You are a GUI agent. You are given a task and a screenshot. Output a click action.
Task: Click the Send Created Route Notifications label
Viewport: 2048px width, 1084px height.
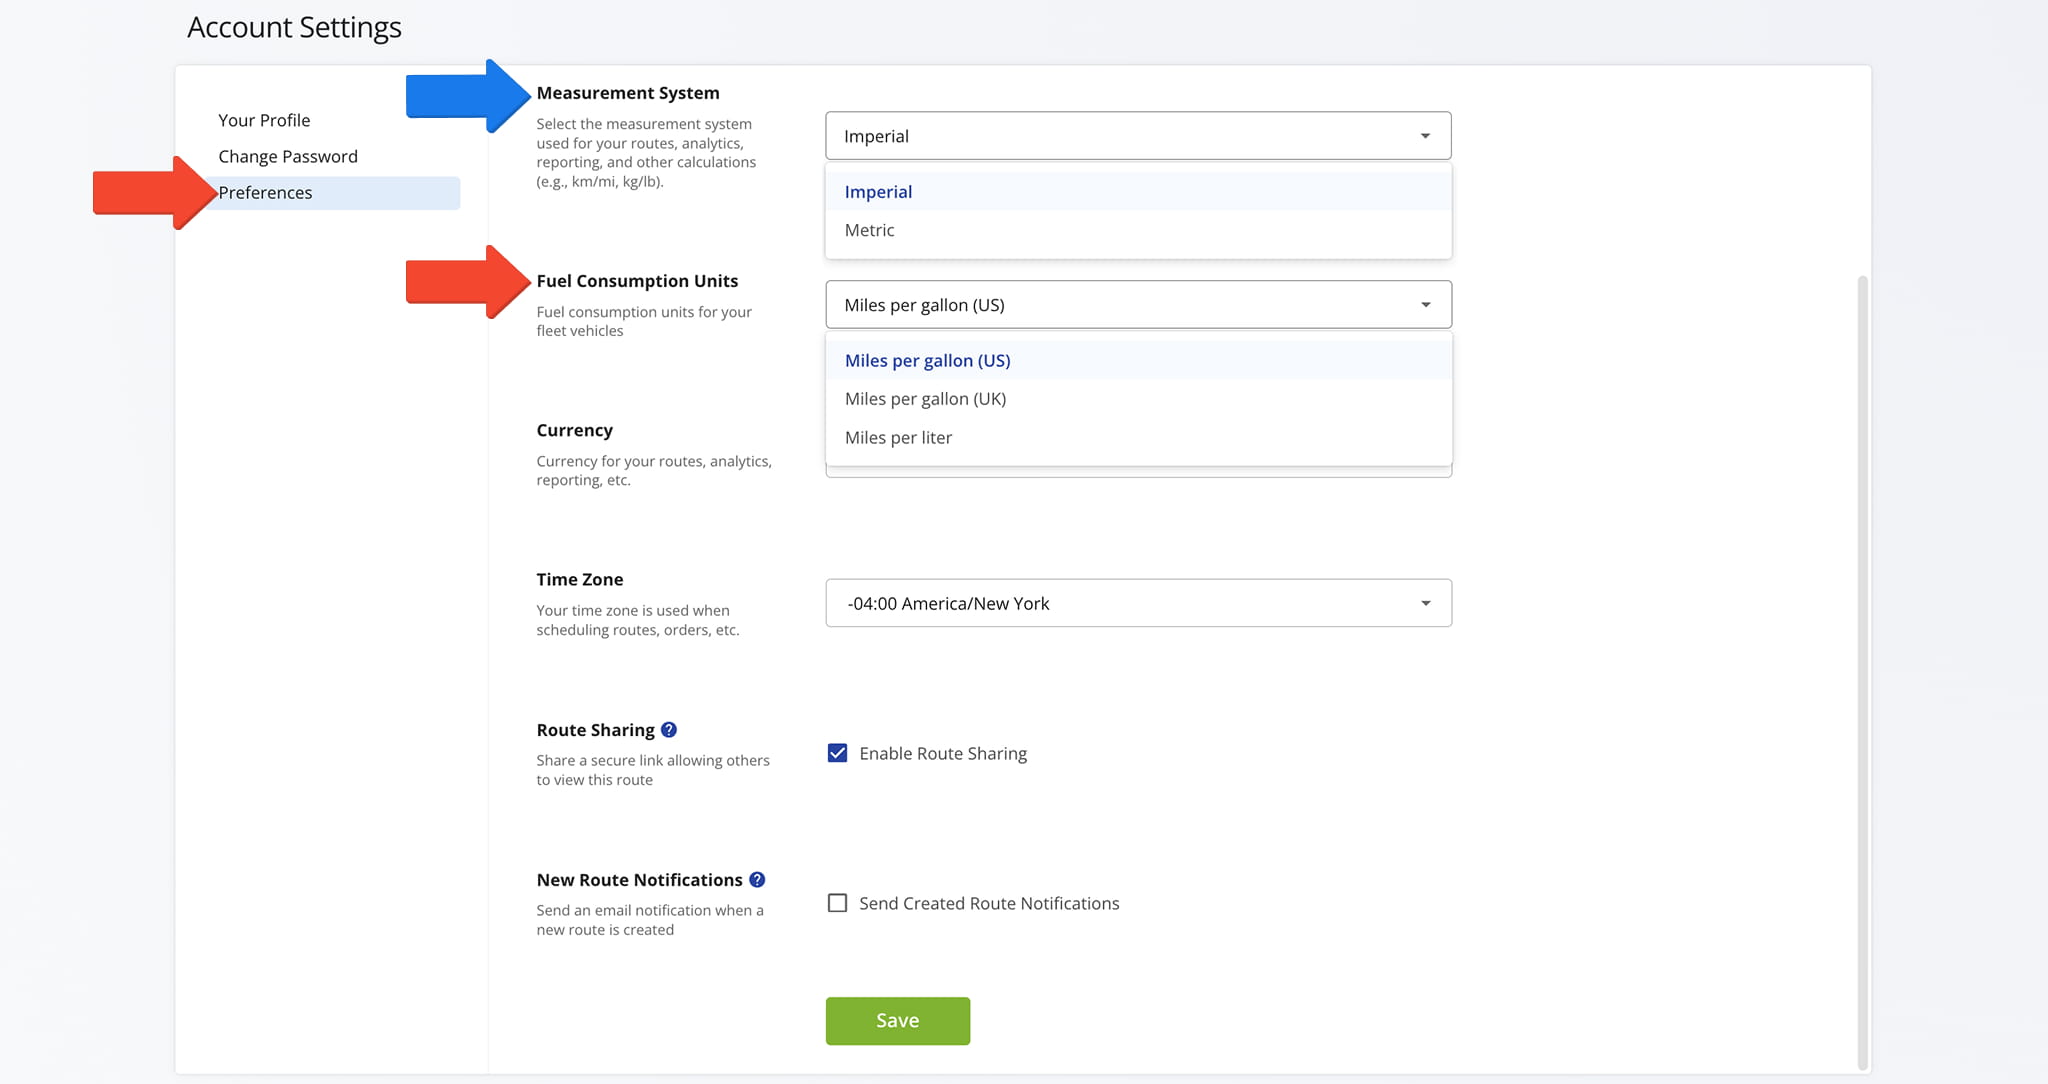point(989,903)
